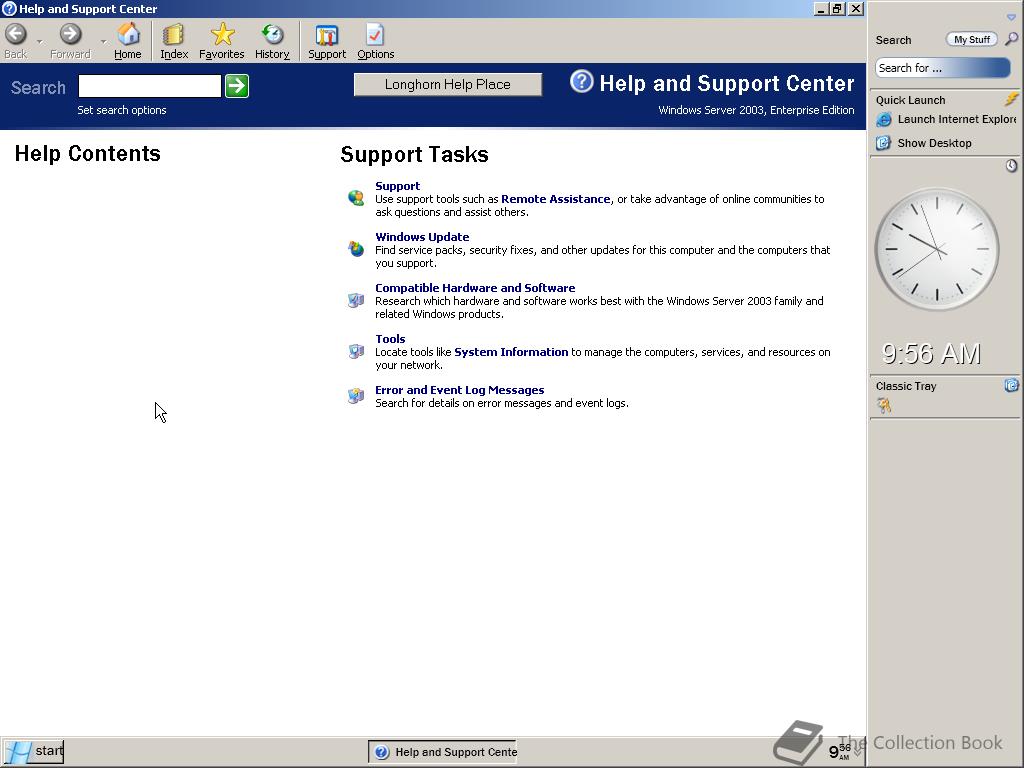The height and width of the screenshot is (768, 1024).
Task: Open the Remote Assistance link
Action: pos(555,199)
